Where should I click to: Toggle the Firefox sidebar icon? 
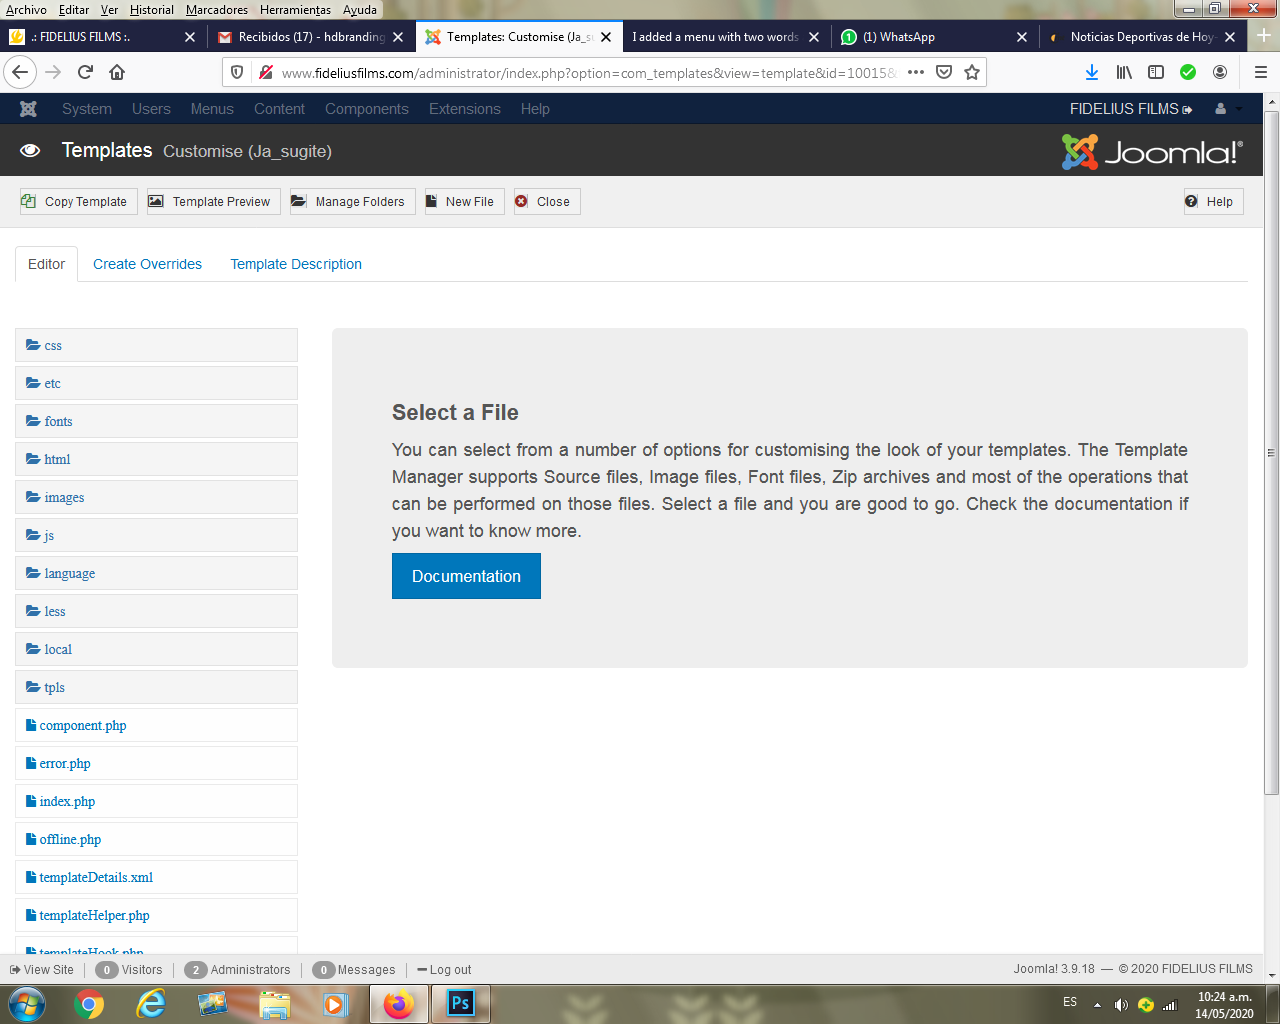tap(1156, 72)
